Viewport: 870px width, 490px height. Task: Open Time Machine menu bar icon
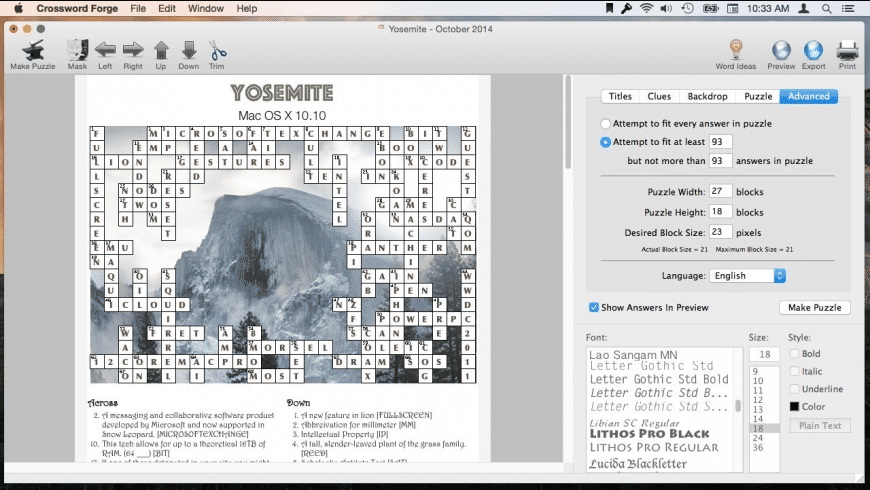[x=687, y=8]
